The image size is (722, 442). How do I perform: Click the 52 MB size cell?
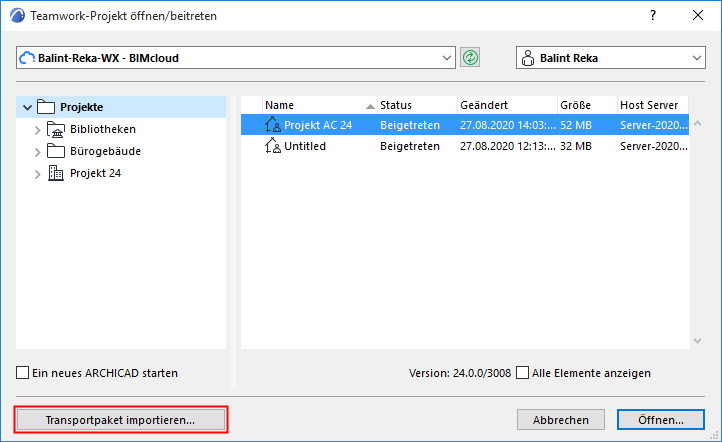[576, 125]
